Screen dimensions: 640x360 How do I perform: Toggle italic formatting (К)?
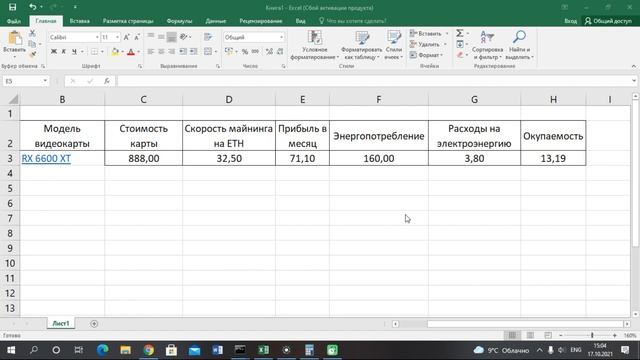(64, 52)
